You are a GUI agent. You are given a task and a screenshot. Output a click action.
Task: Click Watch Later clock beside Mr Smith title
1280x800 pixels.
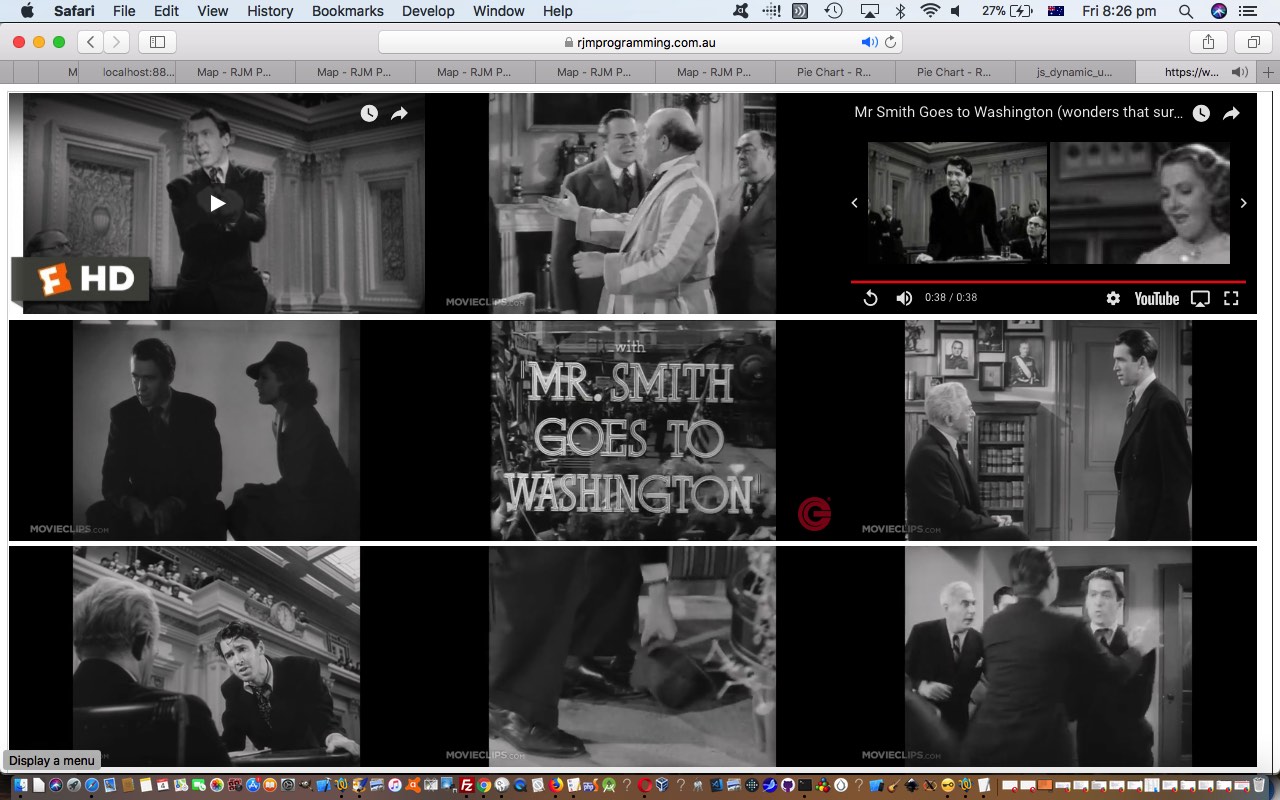(x=1201, y=113)
